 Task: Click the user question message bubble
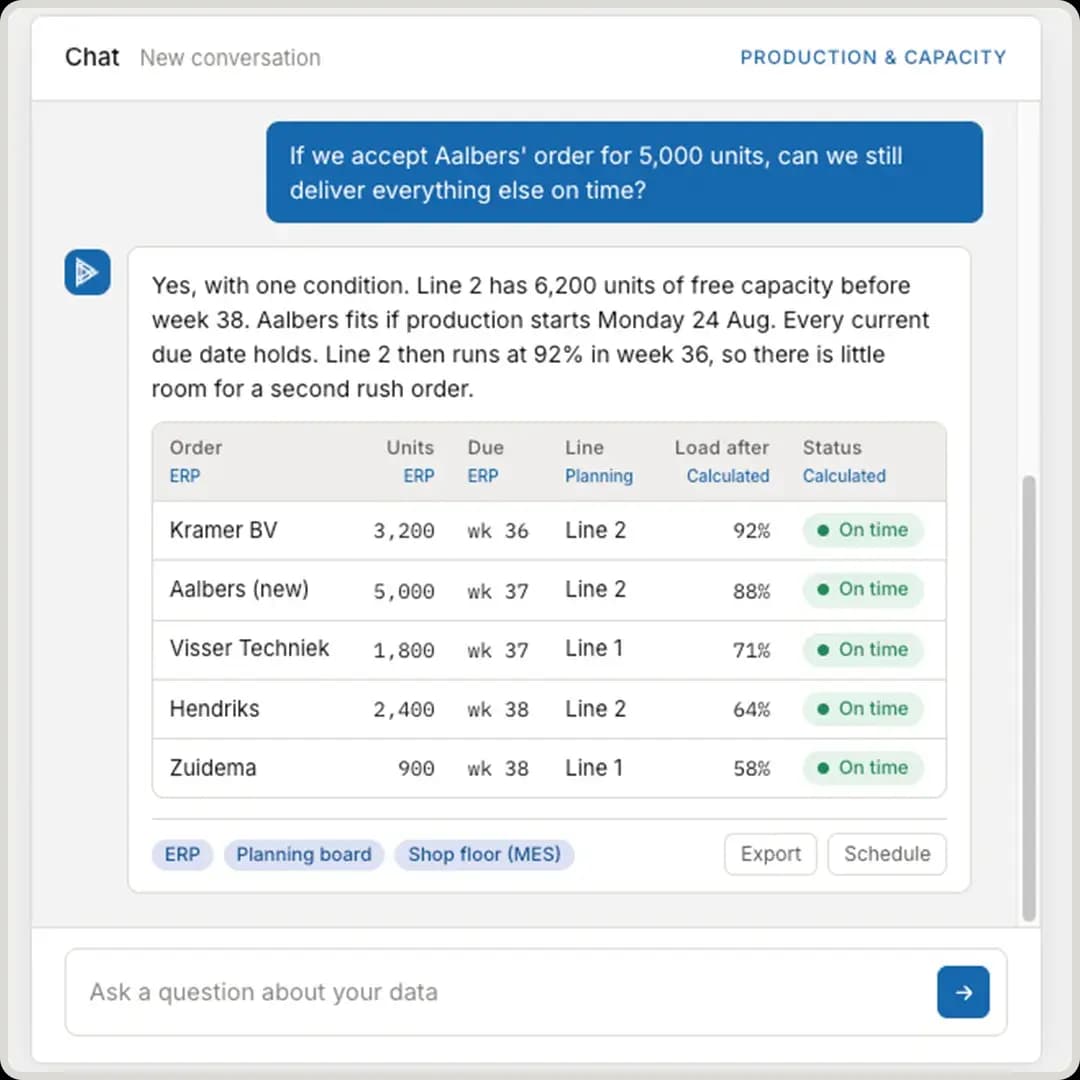pyautogui.click(x=624, y=172)
